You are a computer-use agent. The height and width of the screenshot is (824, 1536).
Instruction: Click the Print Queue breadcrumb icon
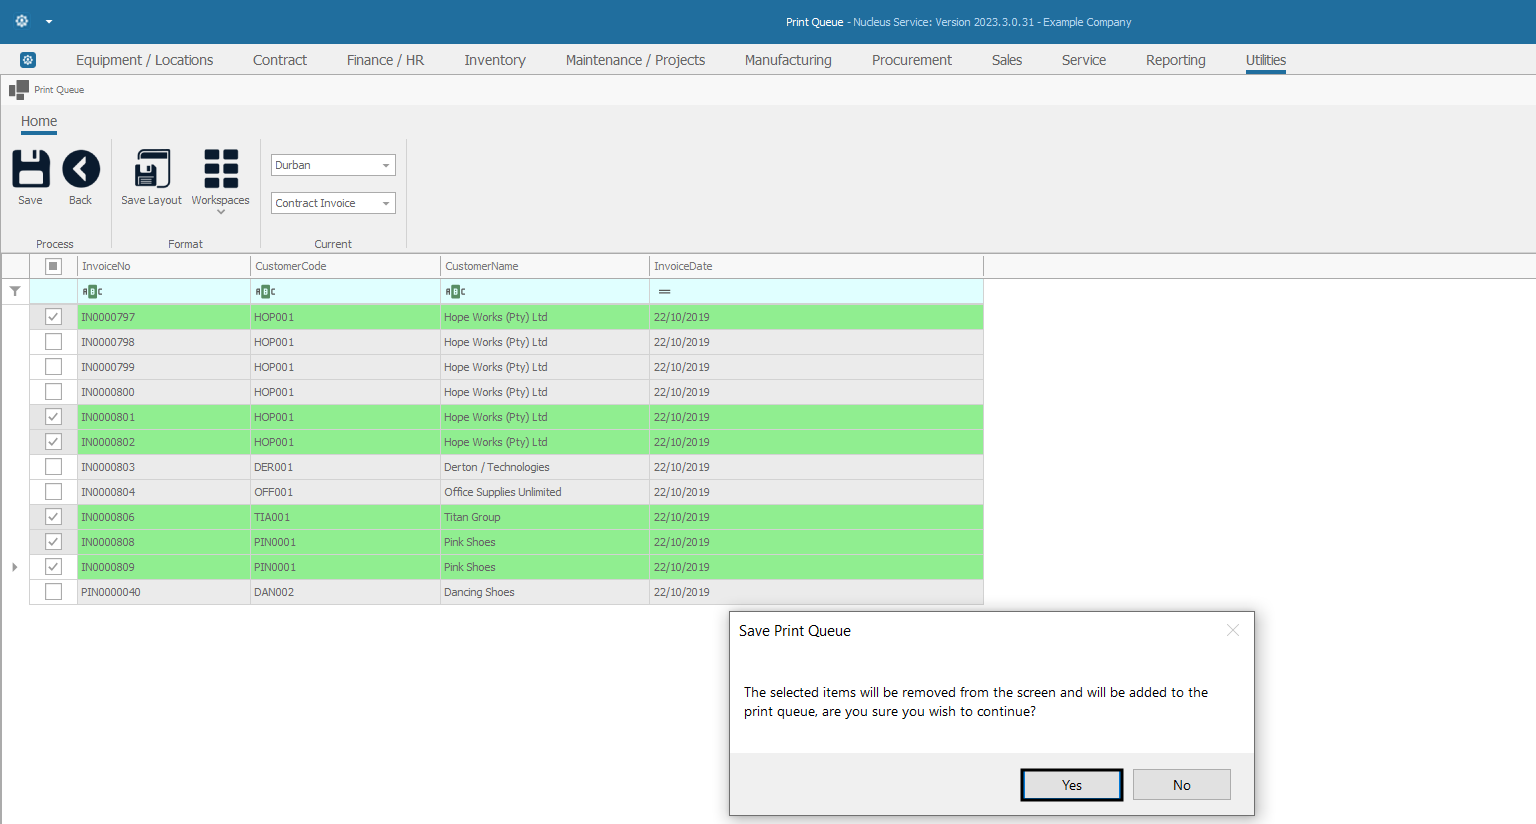click(x=19, y=90)
